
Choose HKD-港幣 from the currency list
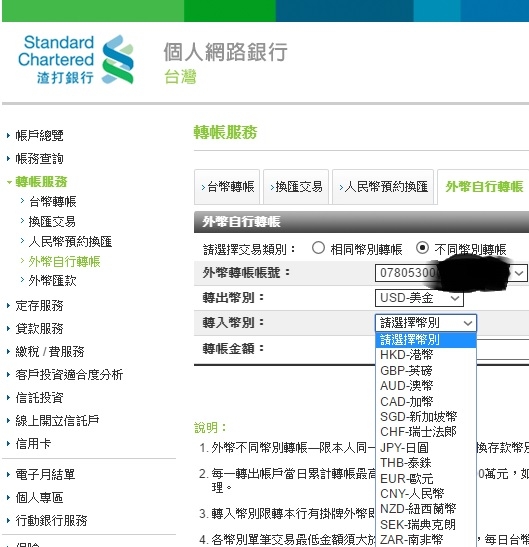point(426,355)
